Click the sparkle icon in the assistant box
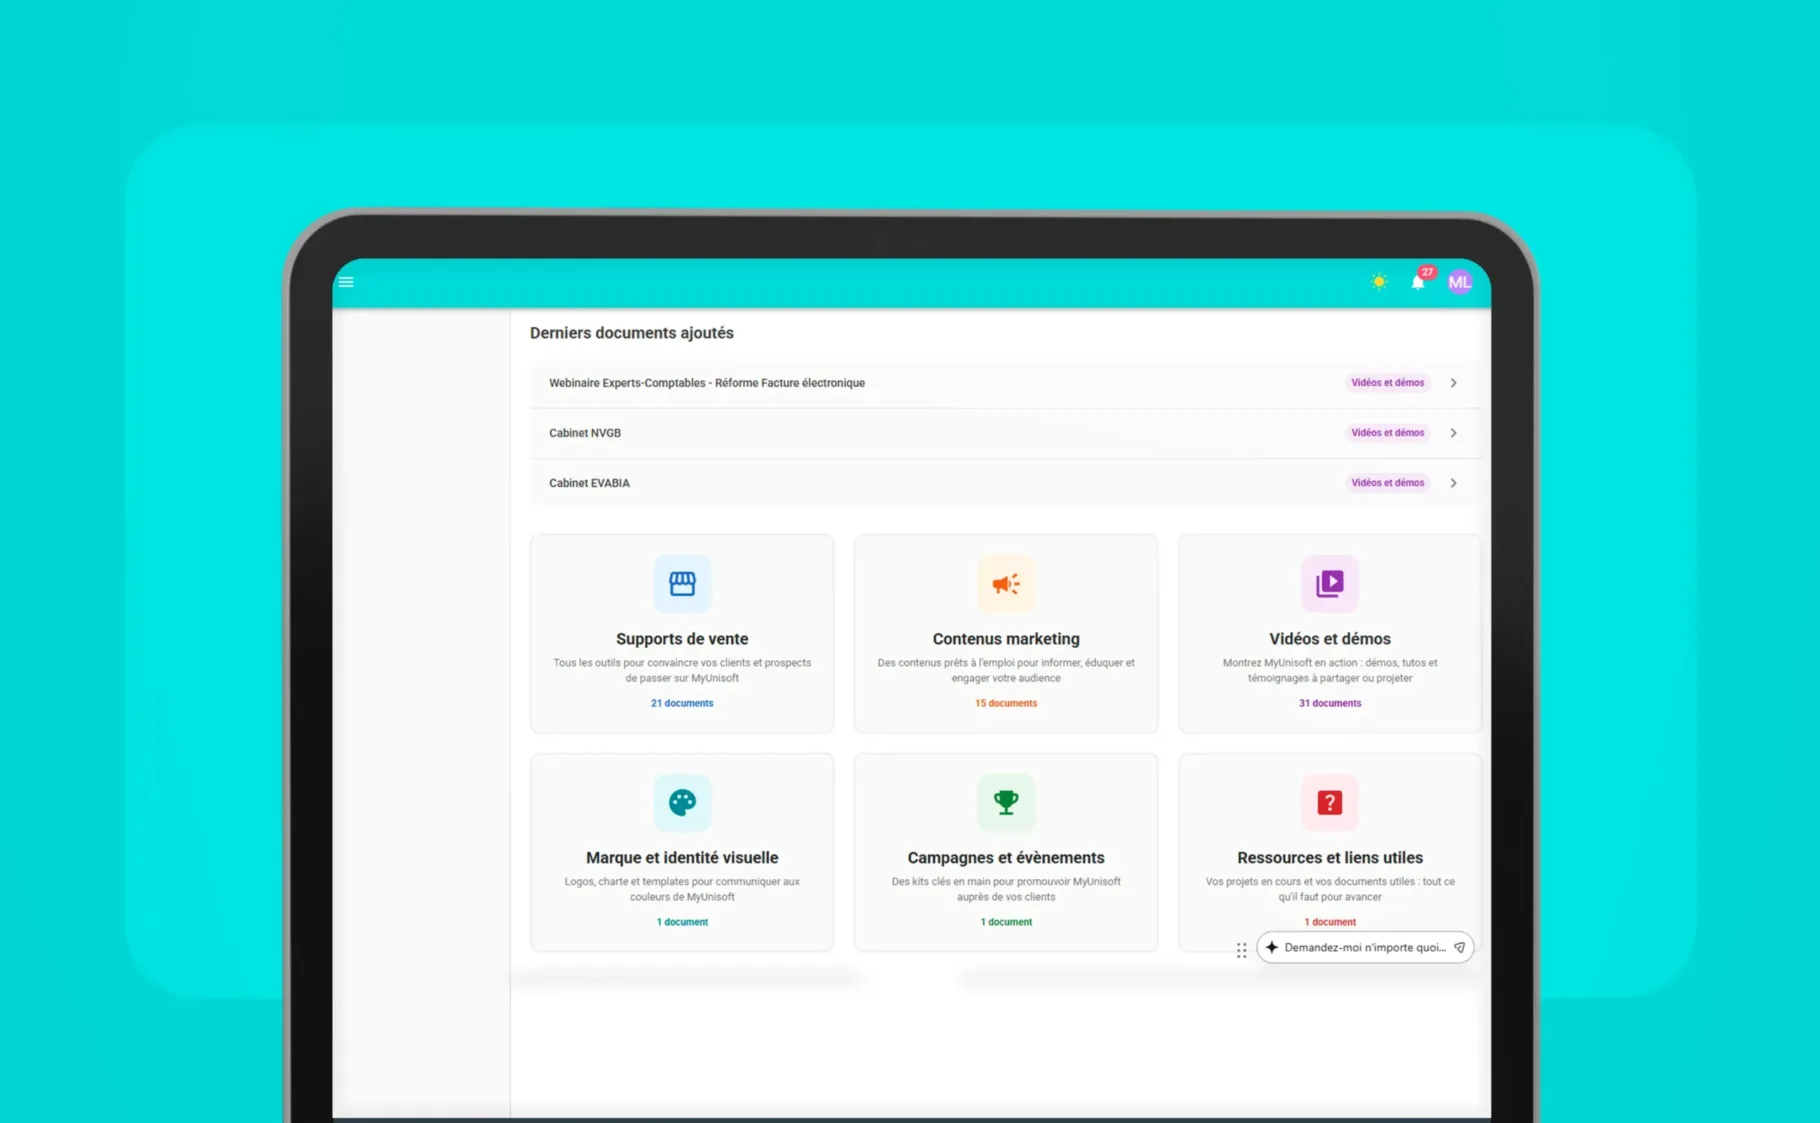Viewport: 1820px width, 1123px height. [x=1272, y=947]
